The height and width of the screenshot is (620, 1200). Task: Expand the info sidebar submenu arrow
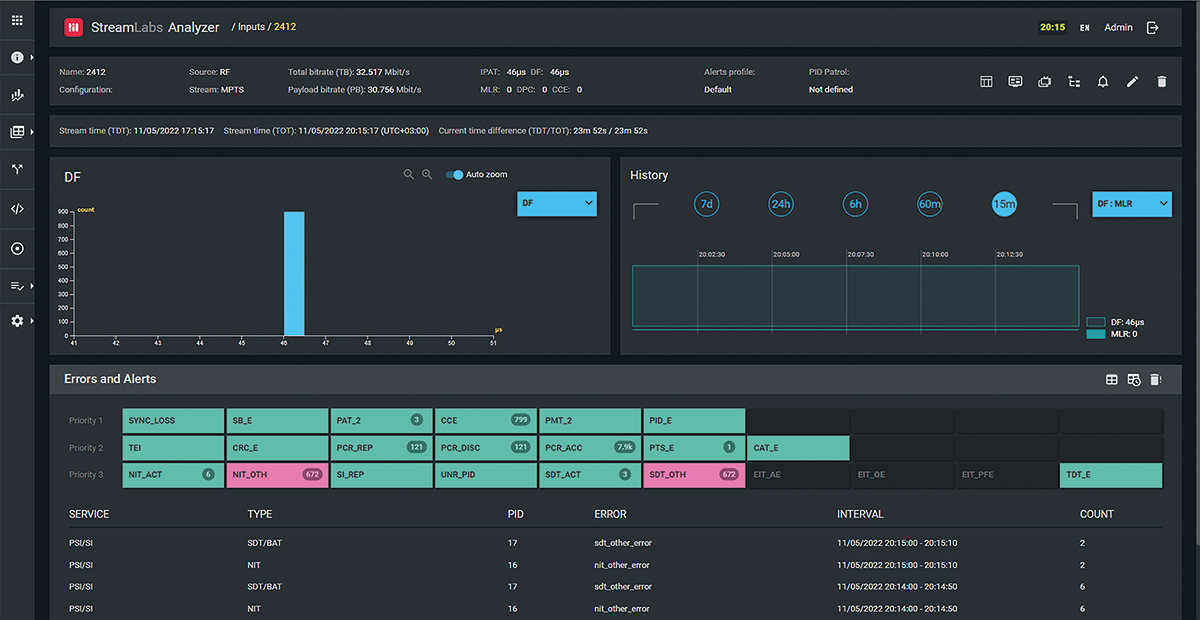click(32, 58)
